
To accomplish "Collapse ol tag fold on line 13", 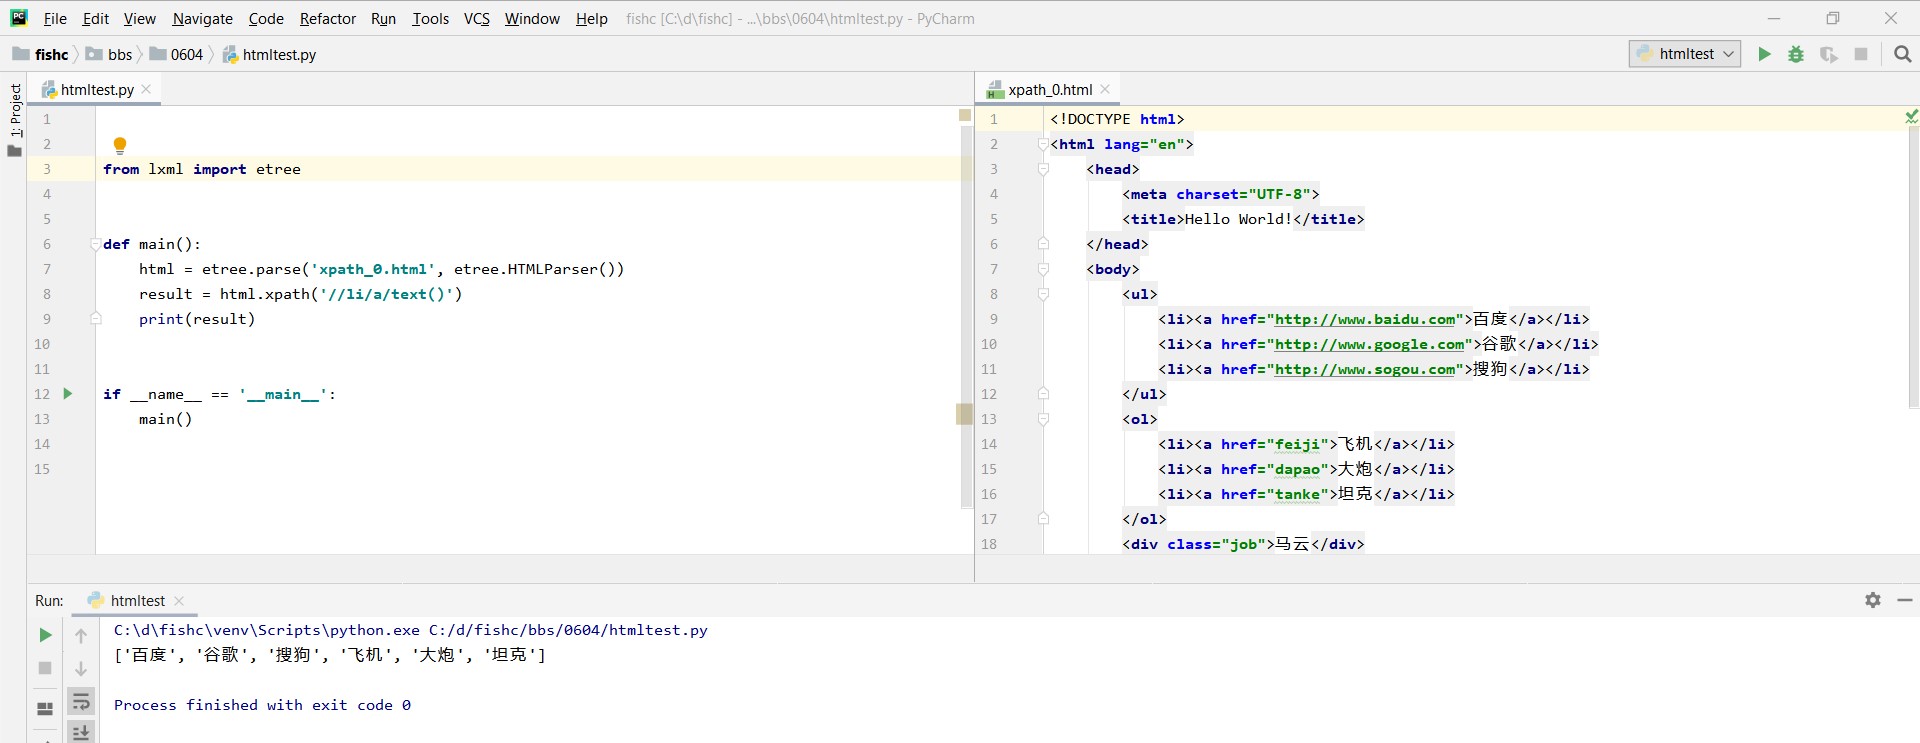I will pos(1043,419).
